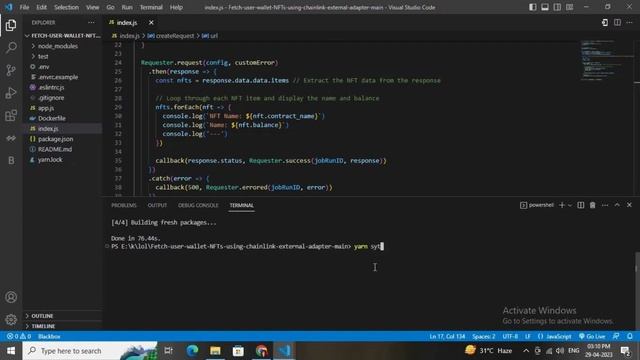Split the terminal

(580, 205)
